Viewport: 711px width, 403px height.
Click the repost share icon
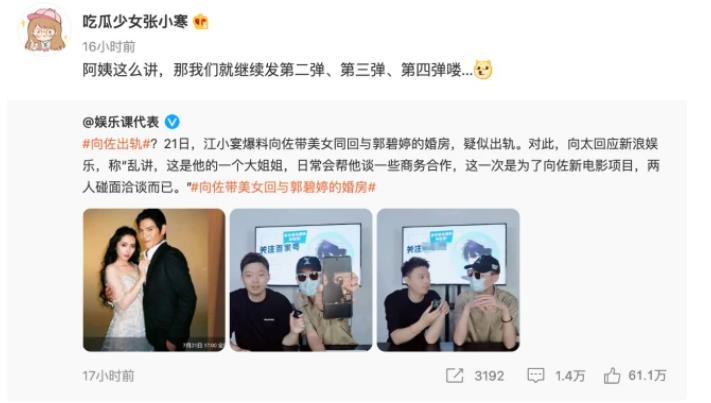pyautogui.click(x=454, y=375)
